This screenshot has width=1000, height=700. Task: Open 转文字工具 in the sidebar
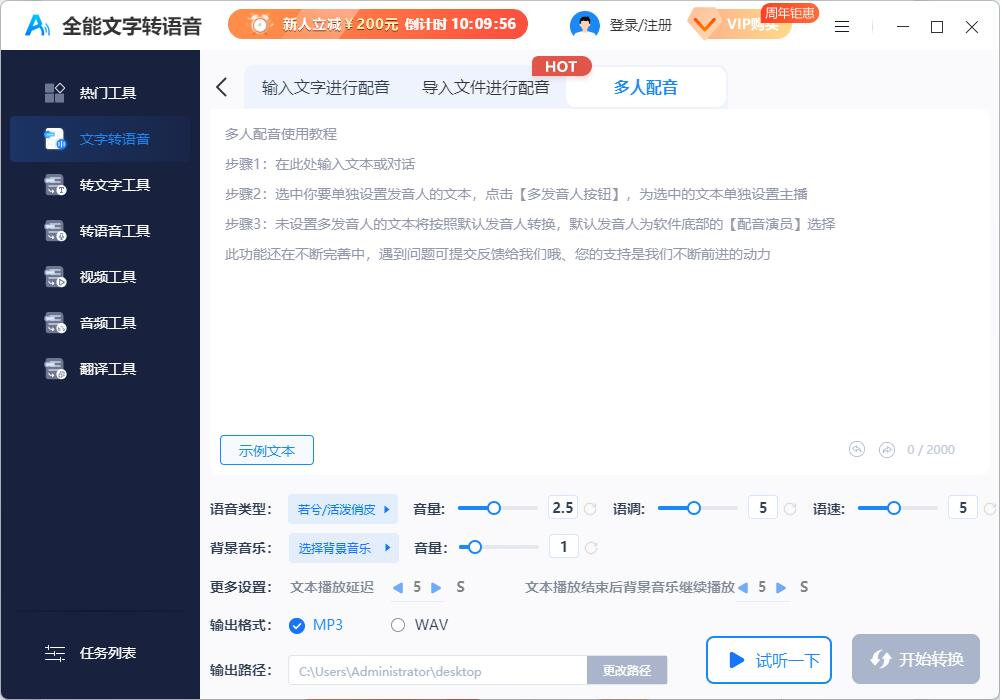100,185
